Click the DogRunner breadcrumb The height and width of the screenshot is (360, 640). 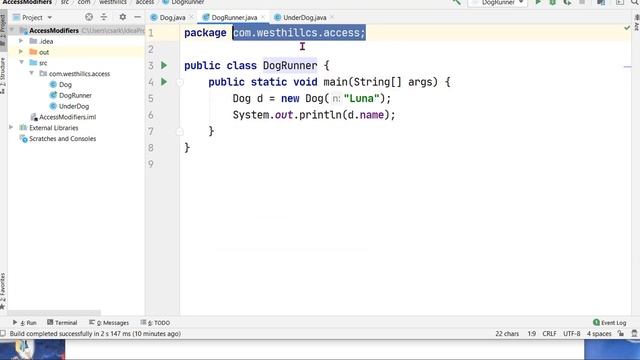click(x=183, y=2)
